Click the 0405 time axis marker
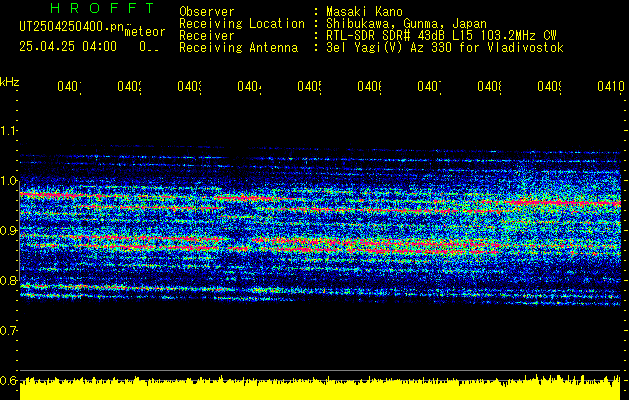 pyautogui.click(x=309, y=86)
